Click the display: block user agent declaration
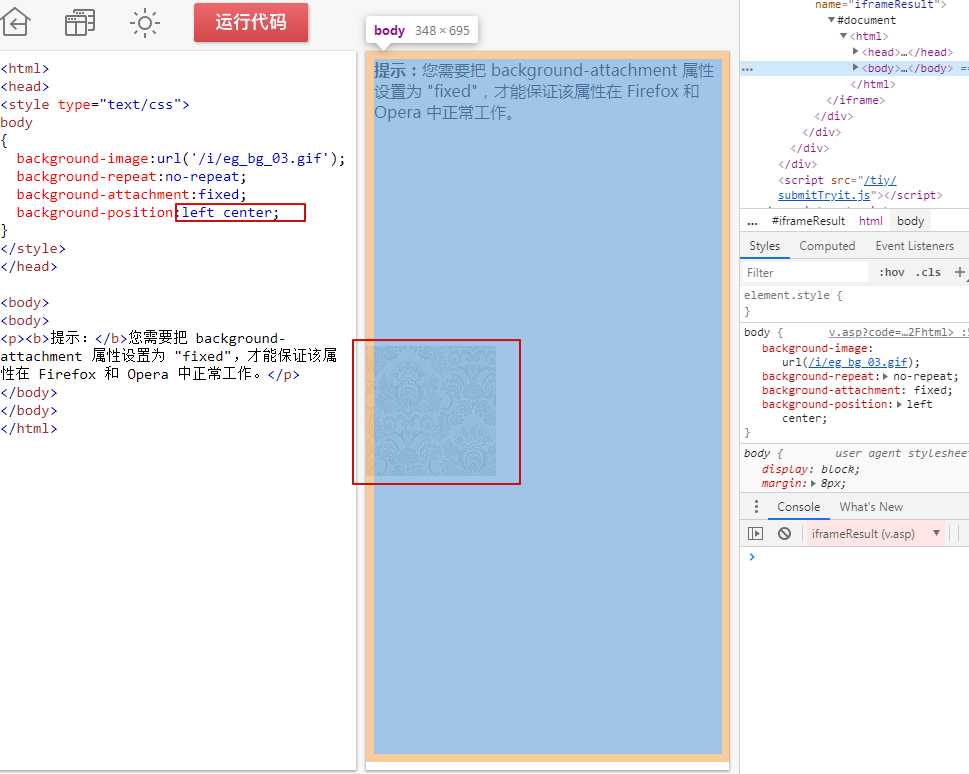 click(x=810, y=469)
